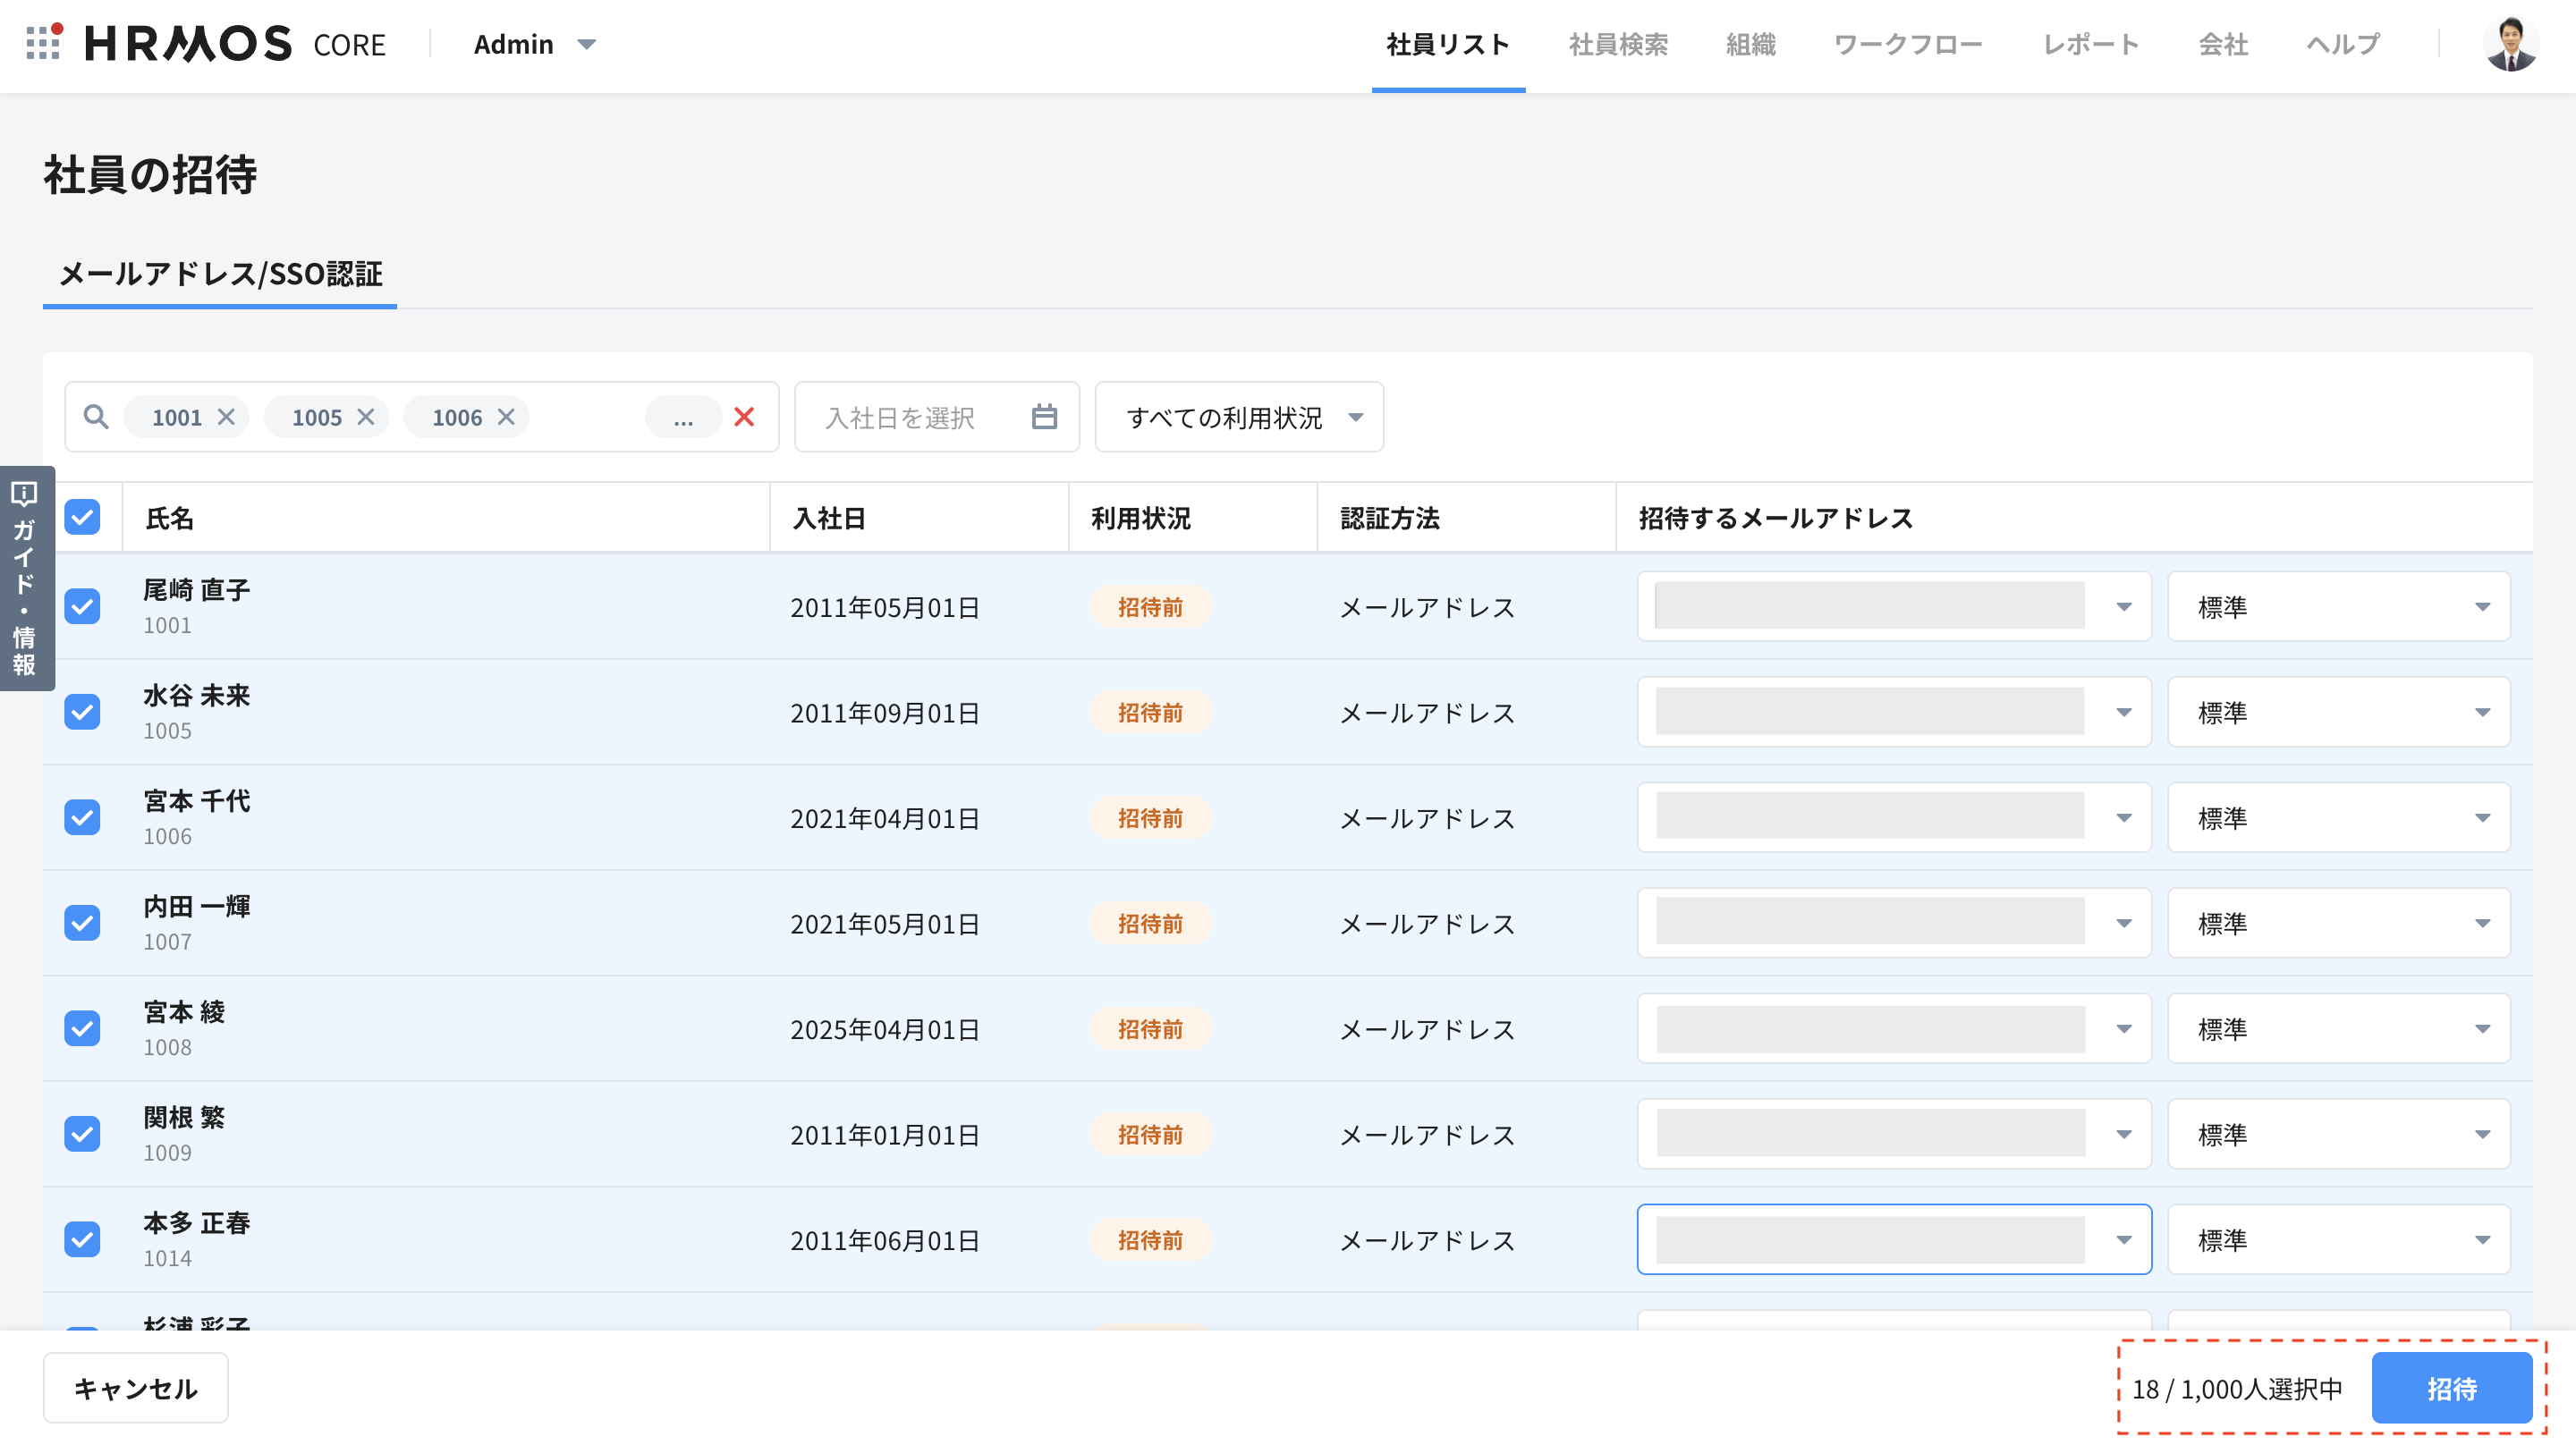Toggle the select-all header checkbox

pos(83,518)
